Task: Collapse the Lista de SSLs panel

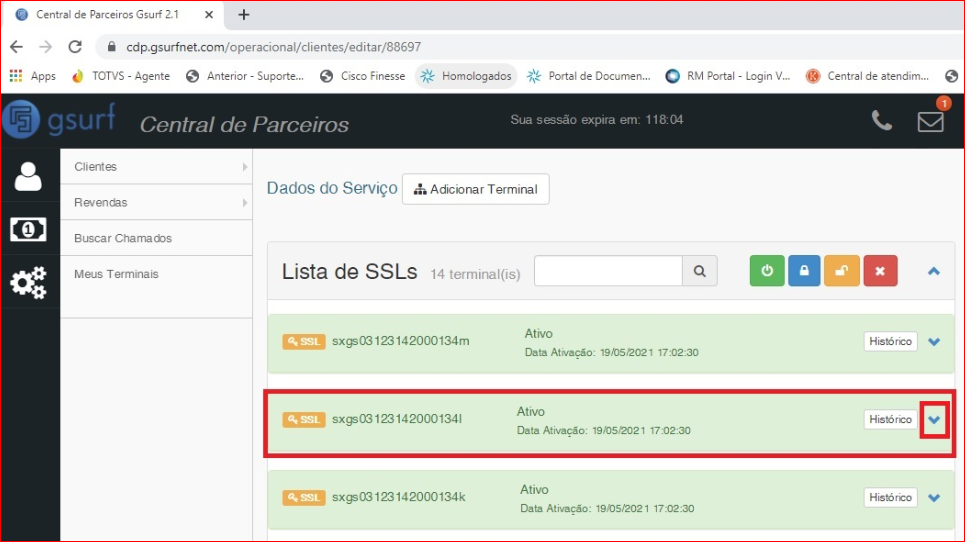Action: (934, 271)
